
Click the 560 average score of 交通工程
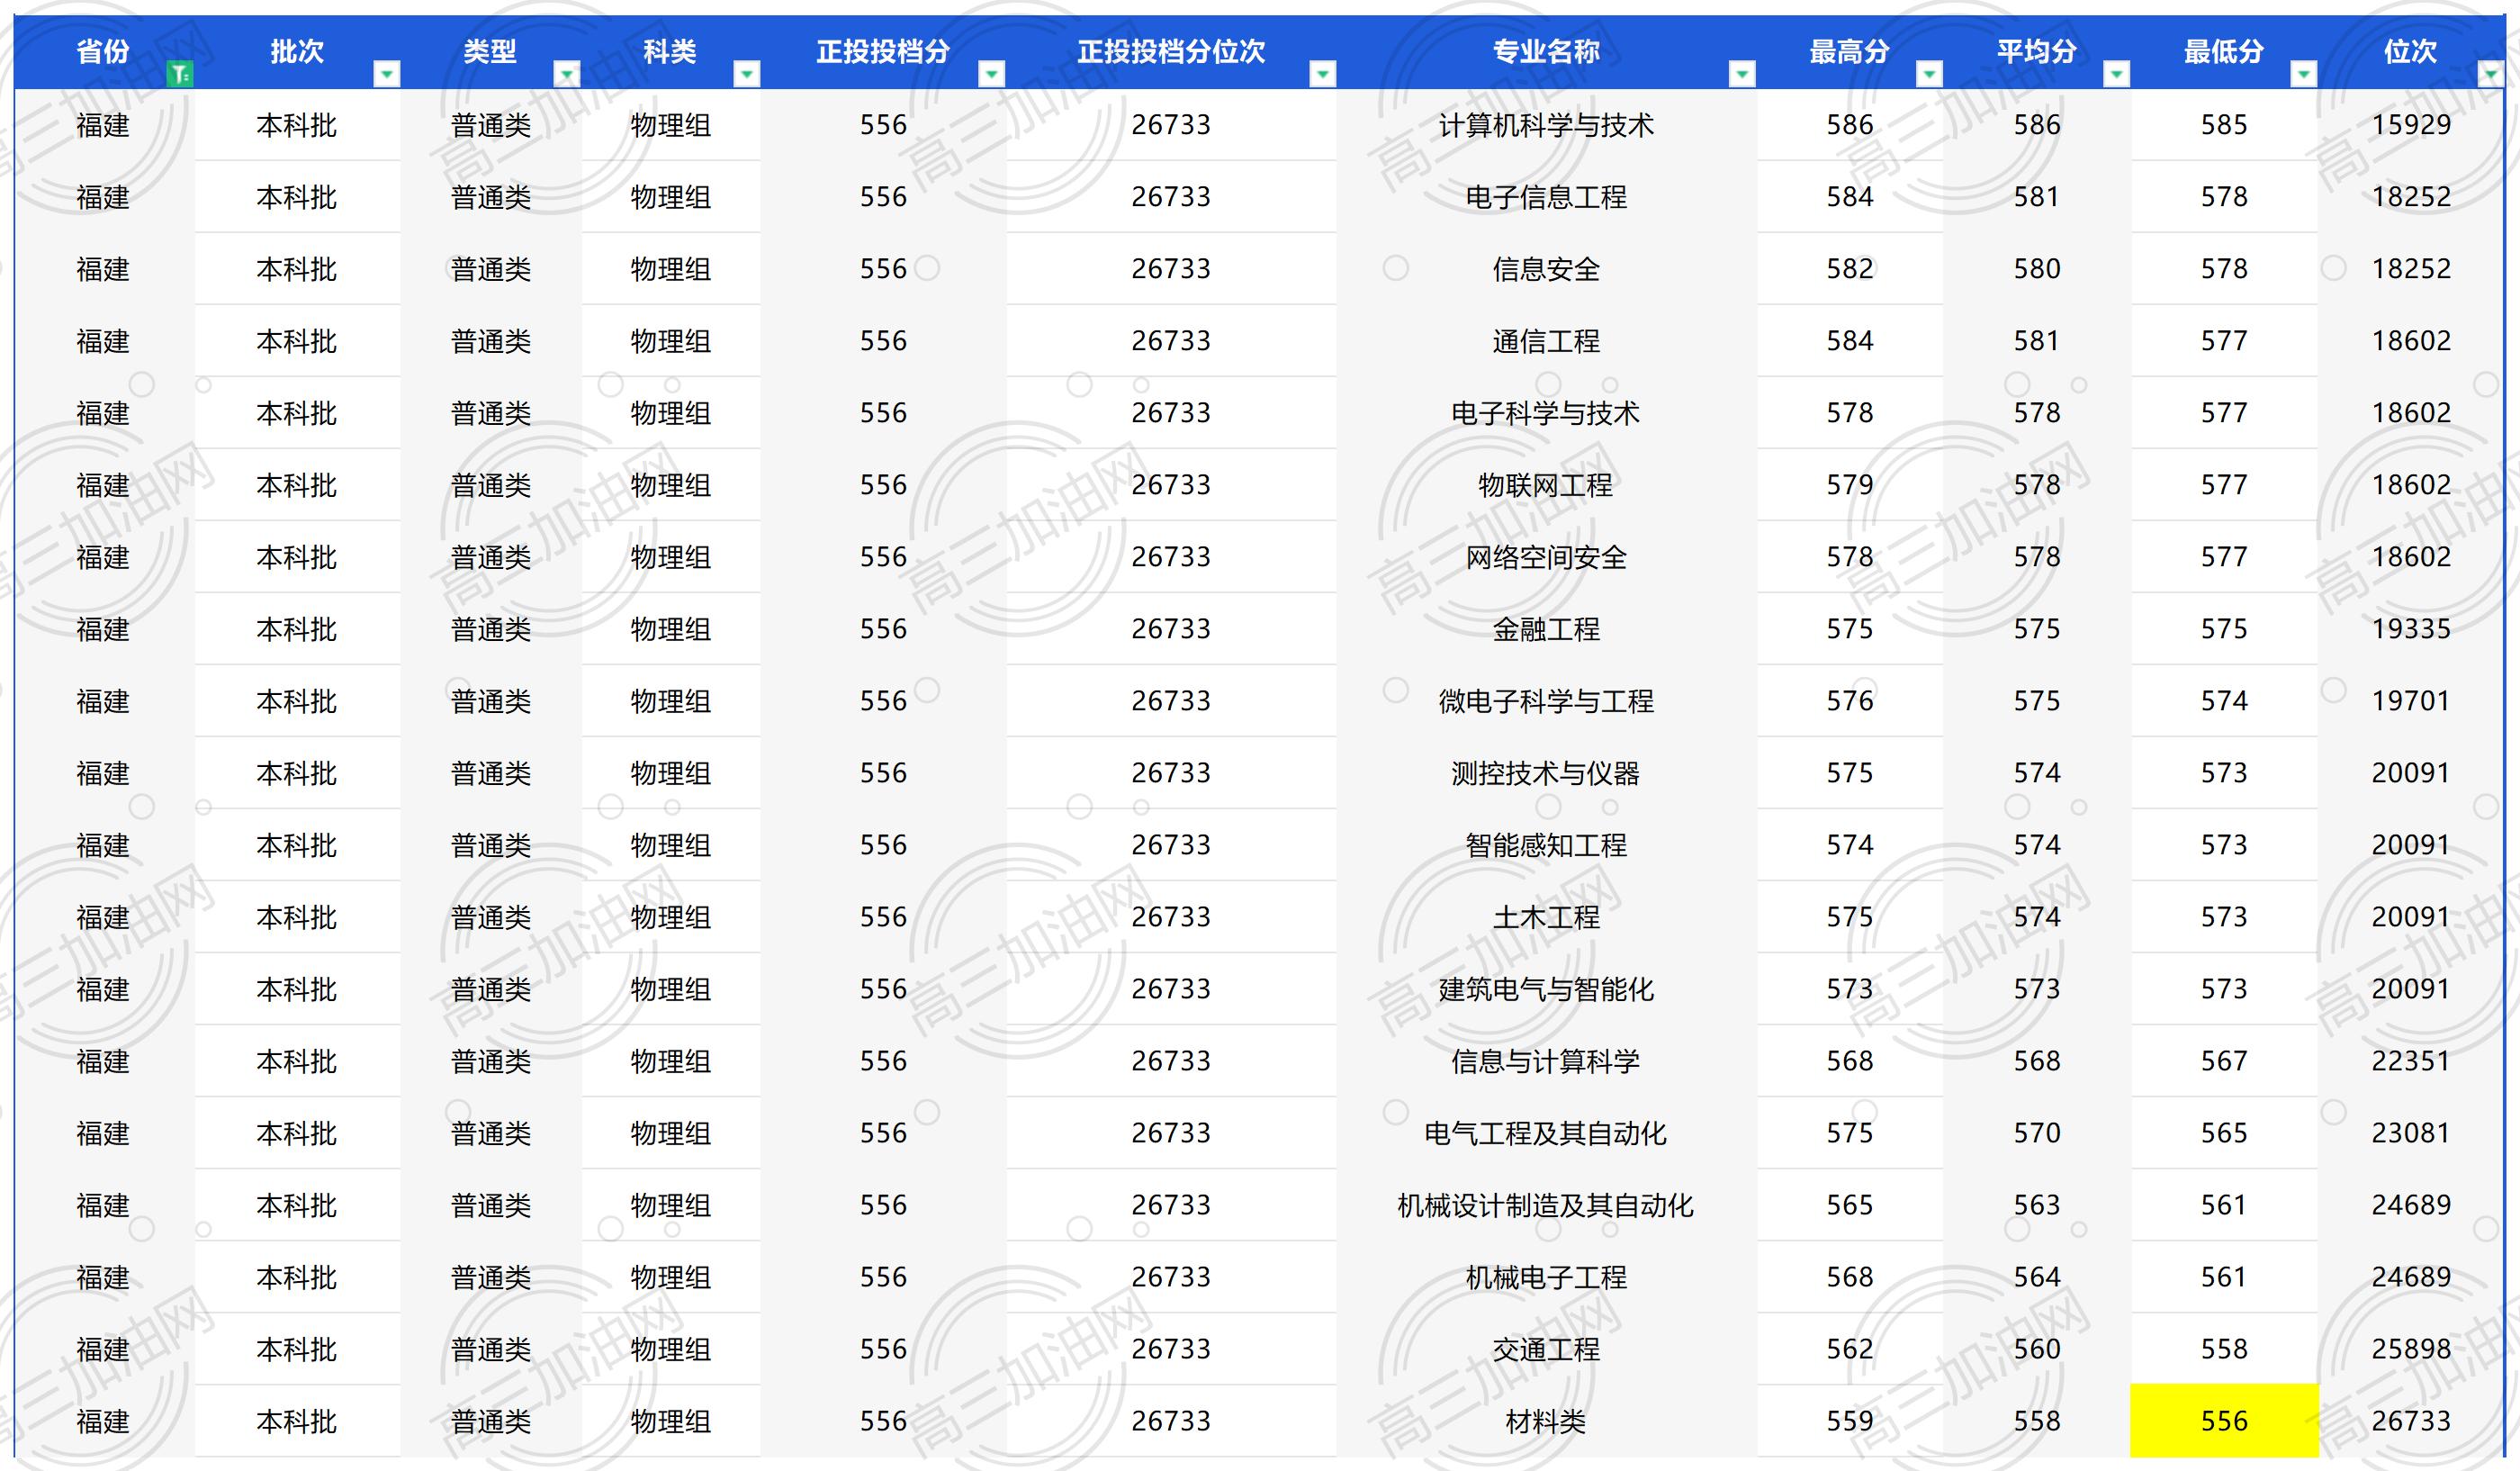point(2037,1349)
